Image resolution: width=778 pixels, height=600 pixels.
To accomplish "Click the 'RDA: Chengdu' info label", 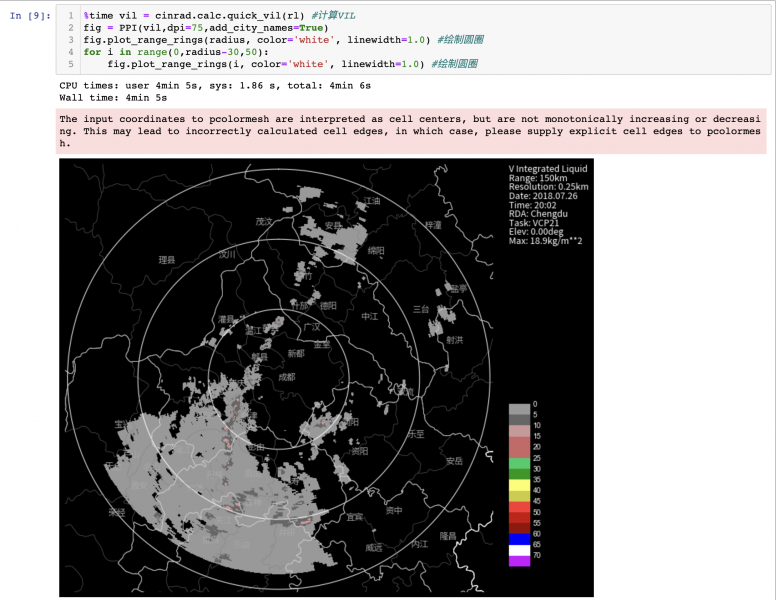I will pos(540,213).
